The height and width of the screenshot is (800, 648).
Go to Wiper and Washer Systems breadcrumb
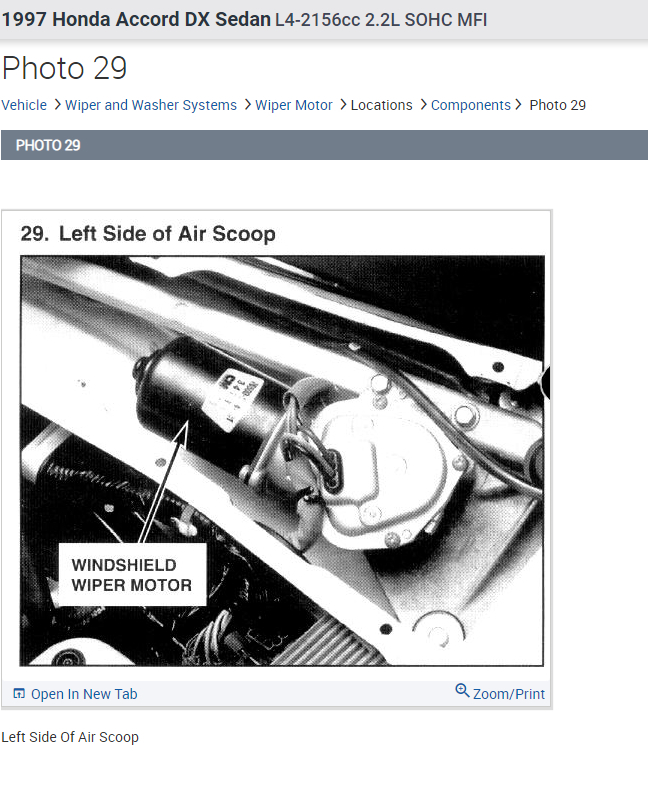(151, 105)
